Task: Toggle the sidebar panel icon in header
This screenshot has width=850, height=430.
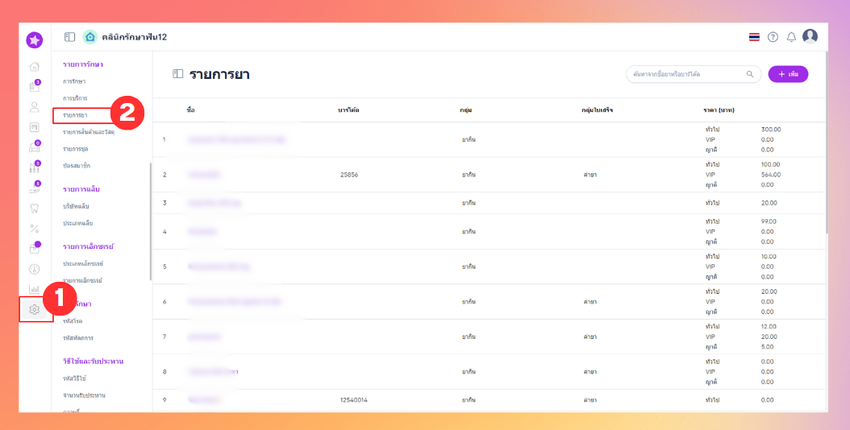Action: pyautogui.click(x=70, y=37)
